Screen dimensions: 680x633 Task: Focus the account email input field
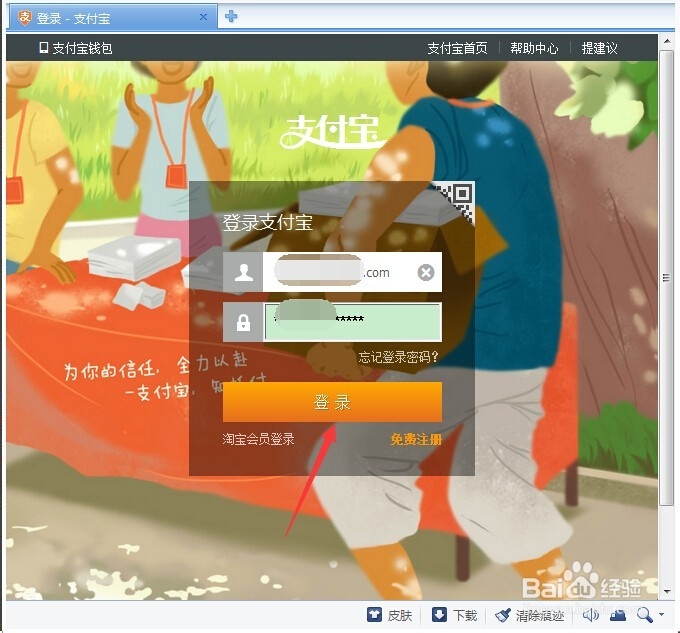(x=352, y=272)
